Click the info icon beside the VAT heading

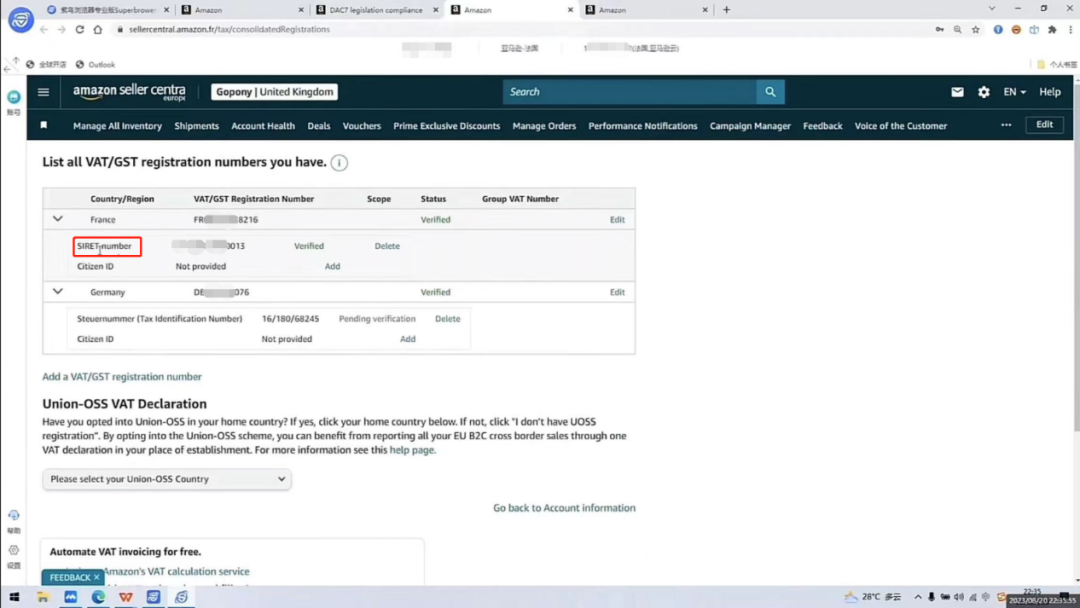pyautogui.click(x=339, y=163)
